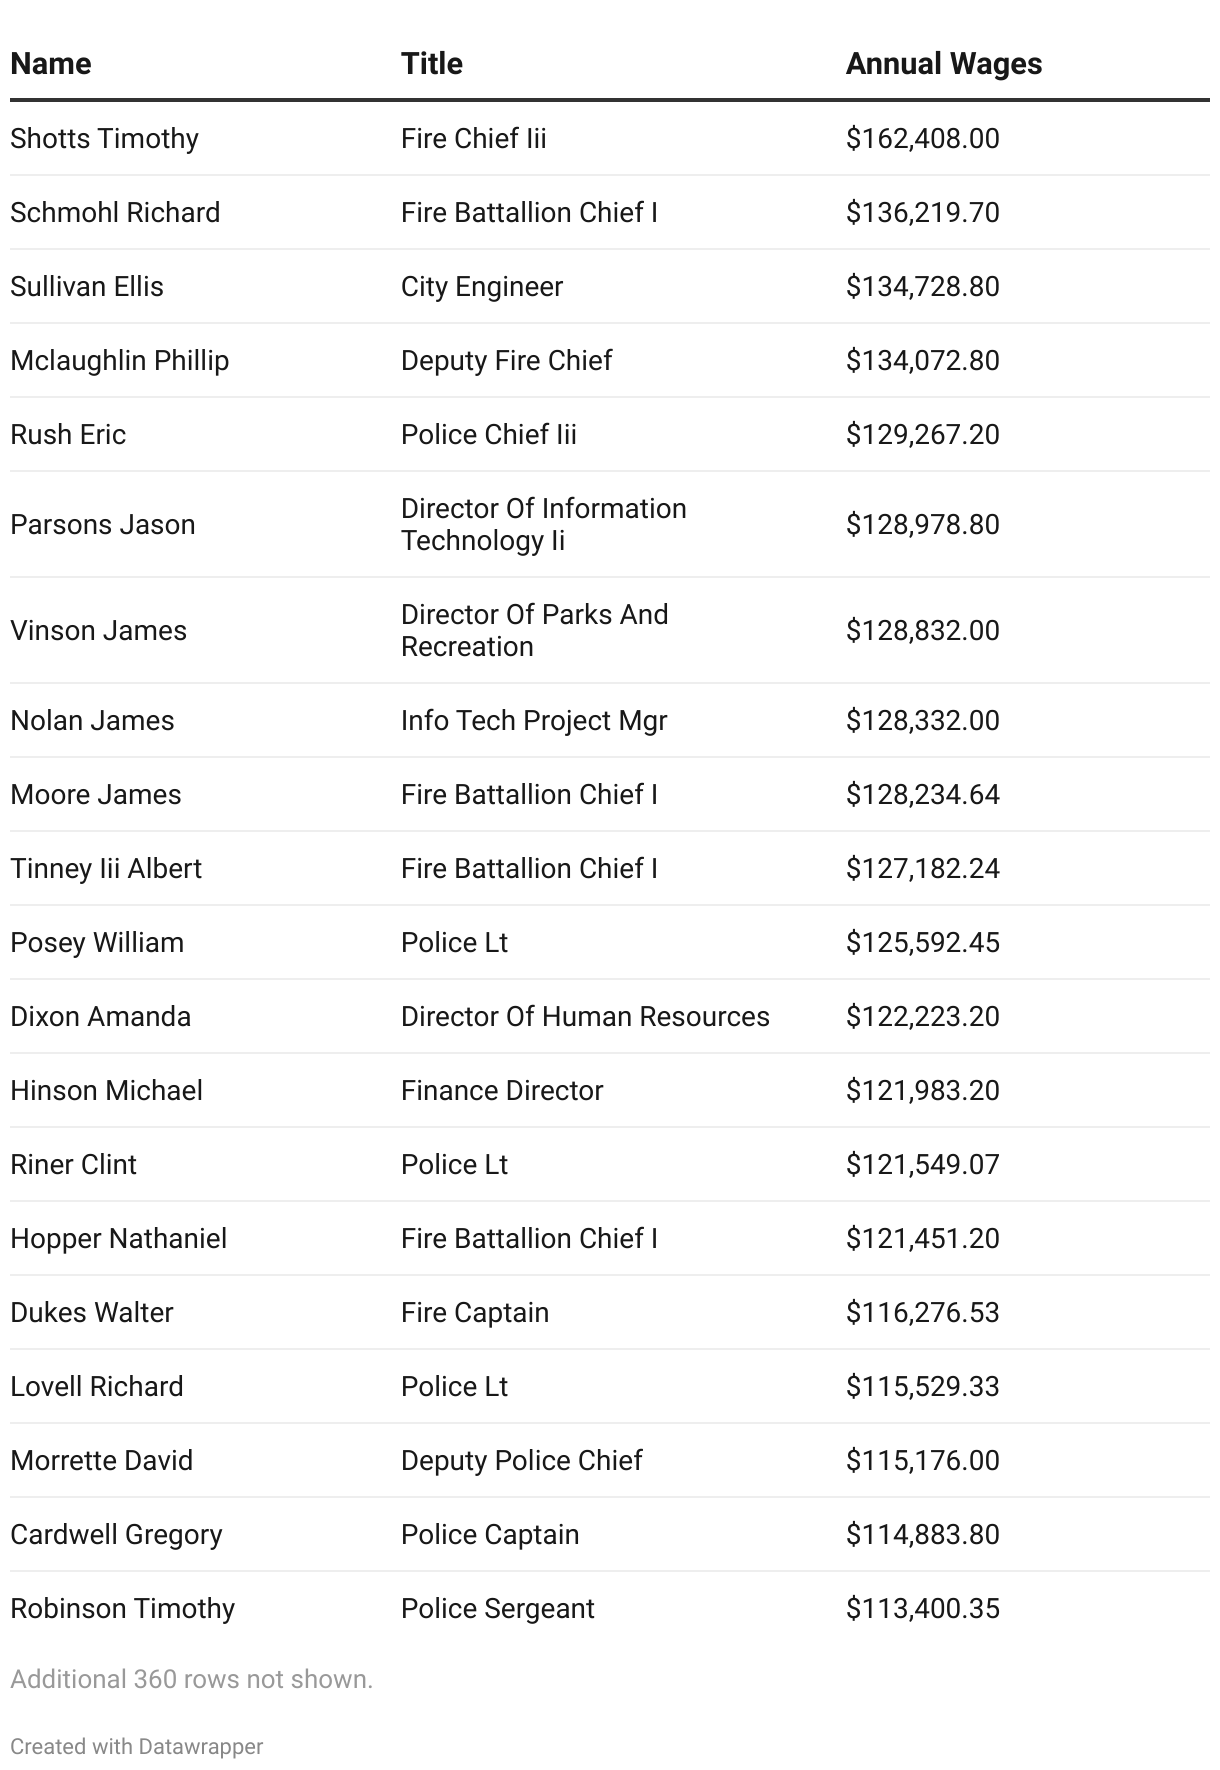The image size is (1220, 1770).
Task: Click the Deputy Police Chief title
Action: coord(521,1460)
